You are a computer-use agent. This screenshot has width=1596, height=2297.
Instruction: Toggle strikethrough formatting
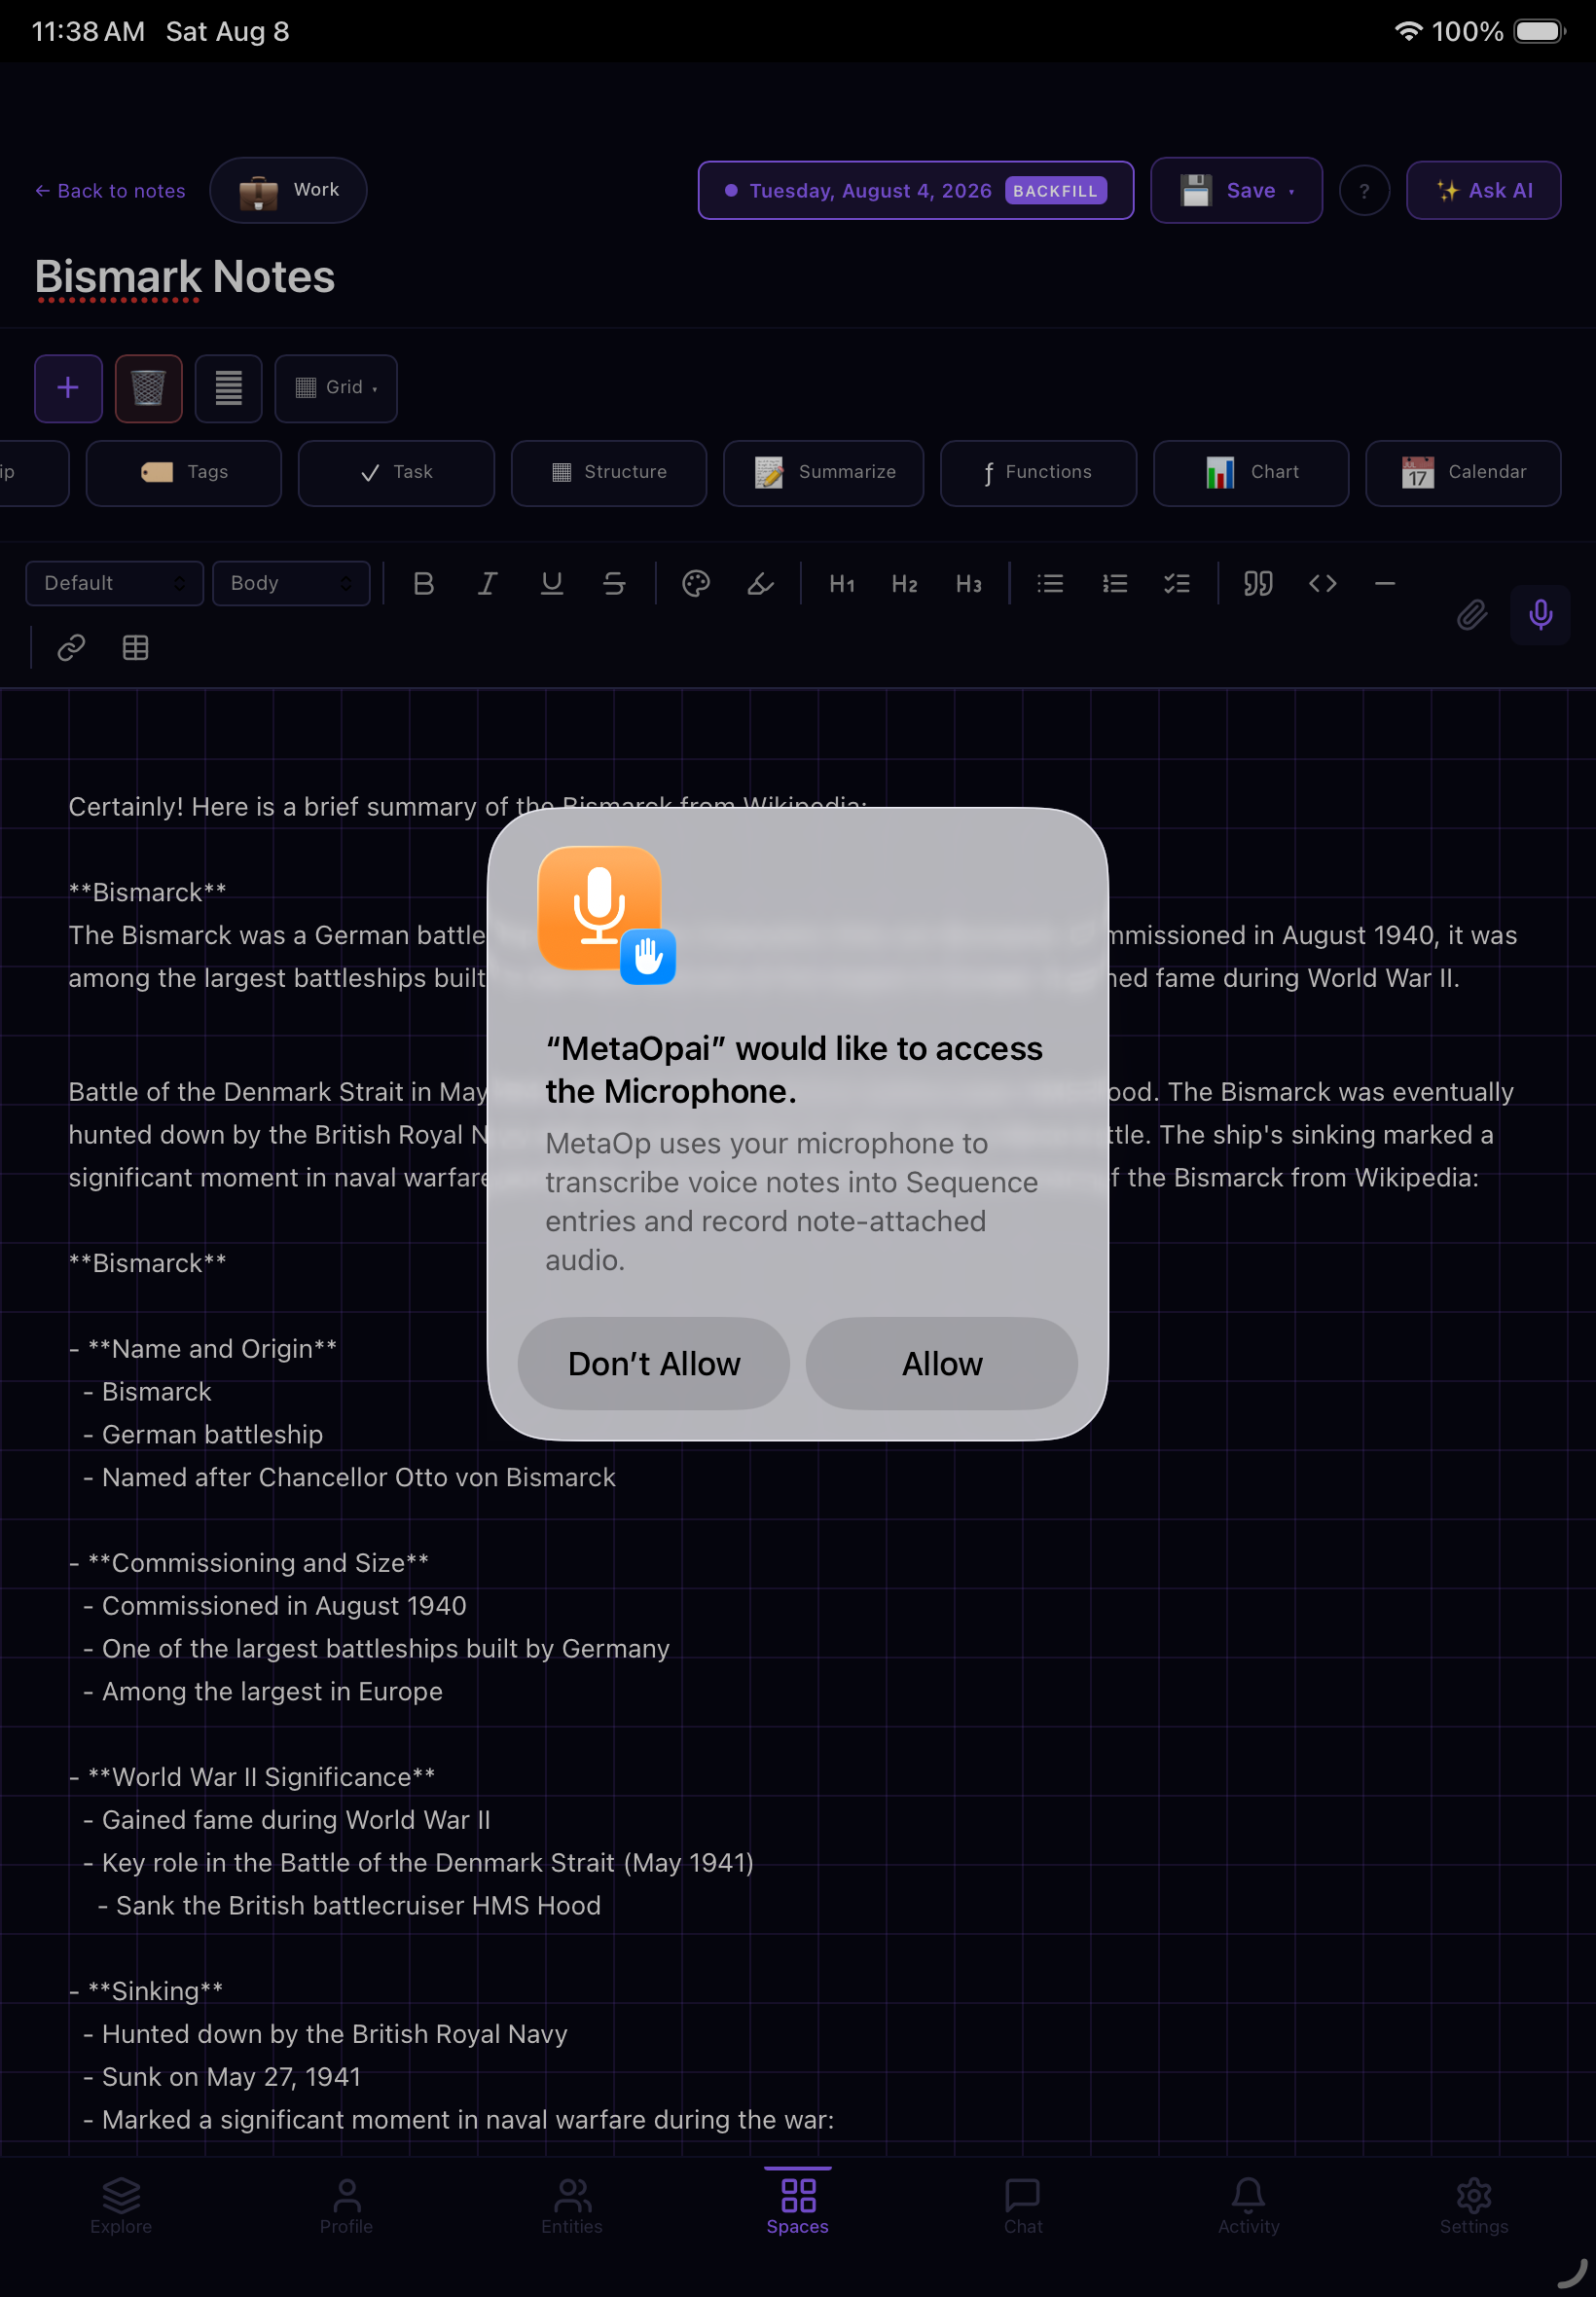(x=614, y=584)
